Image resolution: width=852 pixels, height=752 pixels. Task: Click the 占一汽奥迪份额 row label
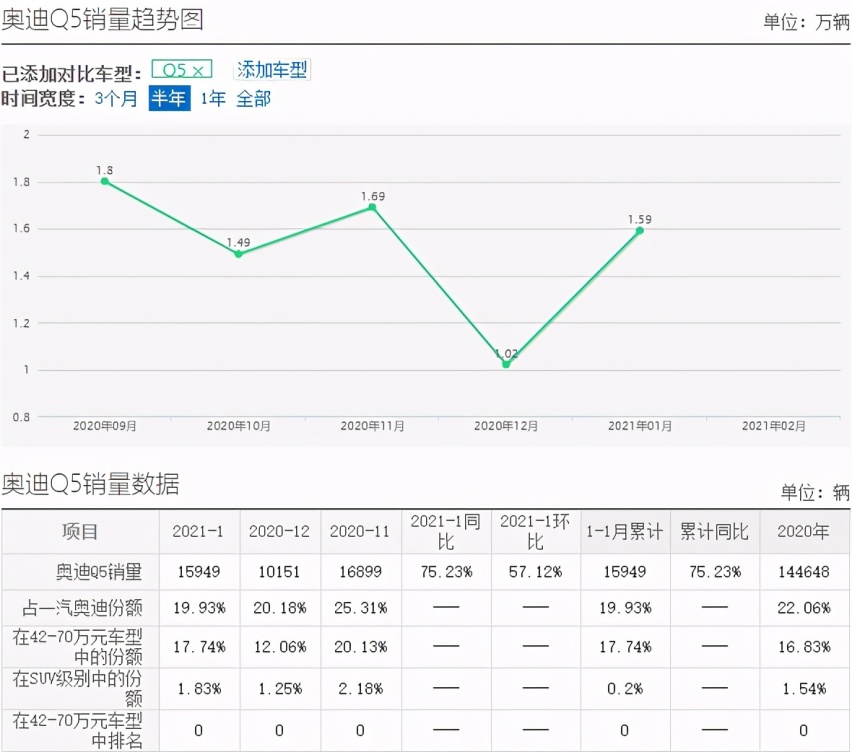[x=82, y=607]
